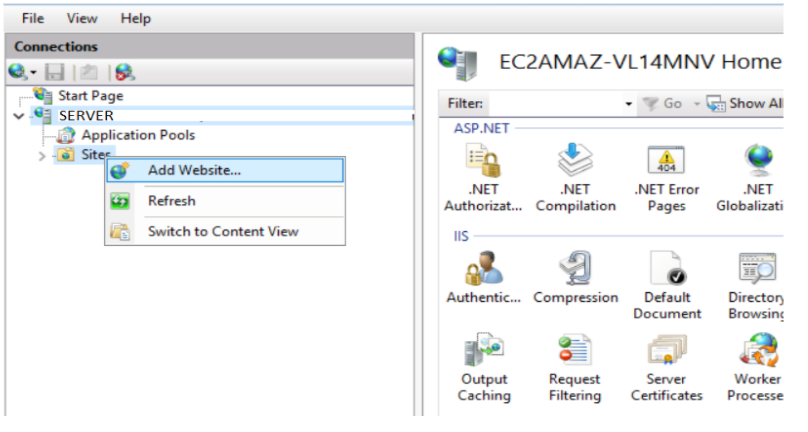808x432 pixels.
Task: Open the File menu
Action: pyautogui.click(x=32, y=18)
